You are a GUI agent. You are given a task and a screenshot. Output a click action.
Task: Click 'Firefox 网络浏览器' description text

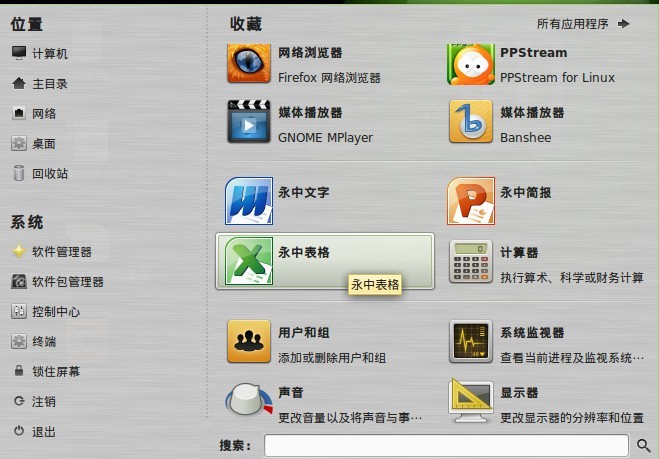click(x=329, y=77)
